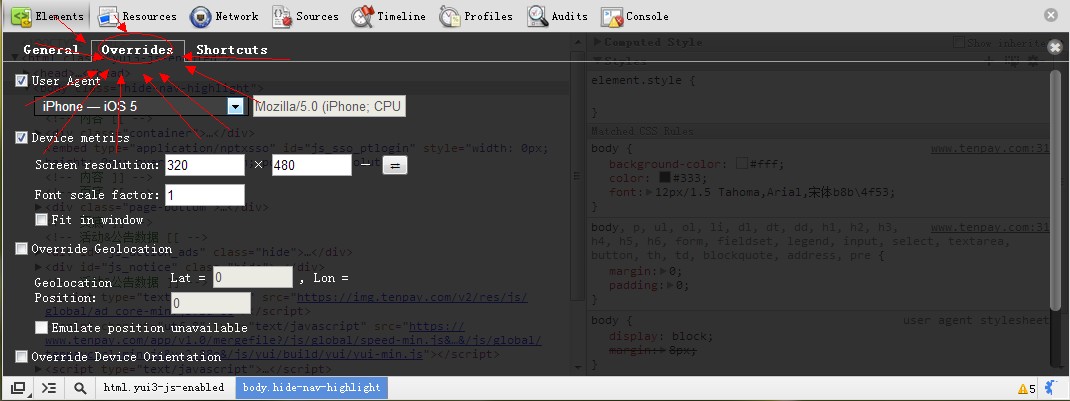Enable Override Geolocation checkbox
1070x401 pixels.
click(x=22, y=248)
